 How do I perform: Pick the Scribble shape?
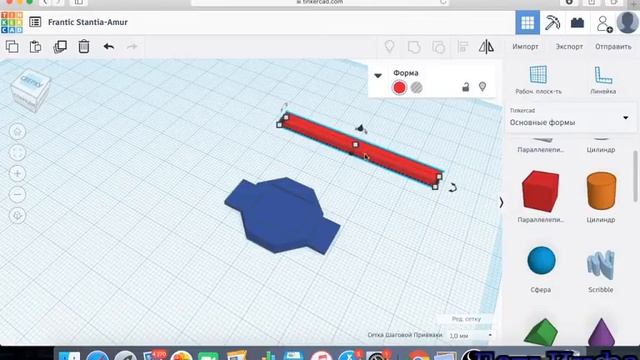pyautogui.click(x=600, y=264)
